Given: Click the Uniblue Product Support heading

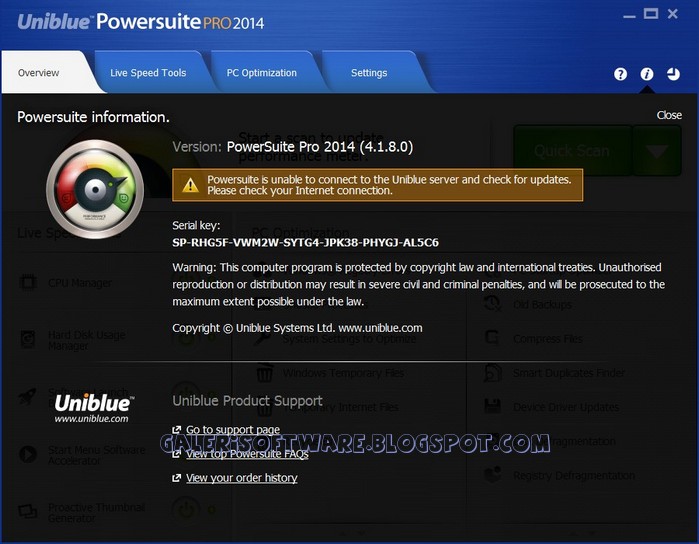Looking at the screenshot, I should pyautogui.click(x=247, y=400).
